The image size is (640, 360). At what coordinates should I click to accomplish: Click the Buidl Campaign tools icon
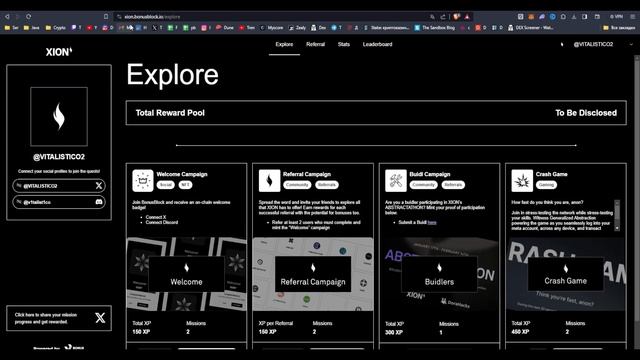tap(396, 180)
